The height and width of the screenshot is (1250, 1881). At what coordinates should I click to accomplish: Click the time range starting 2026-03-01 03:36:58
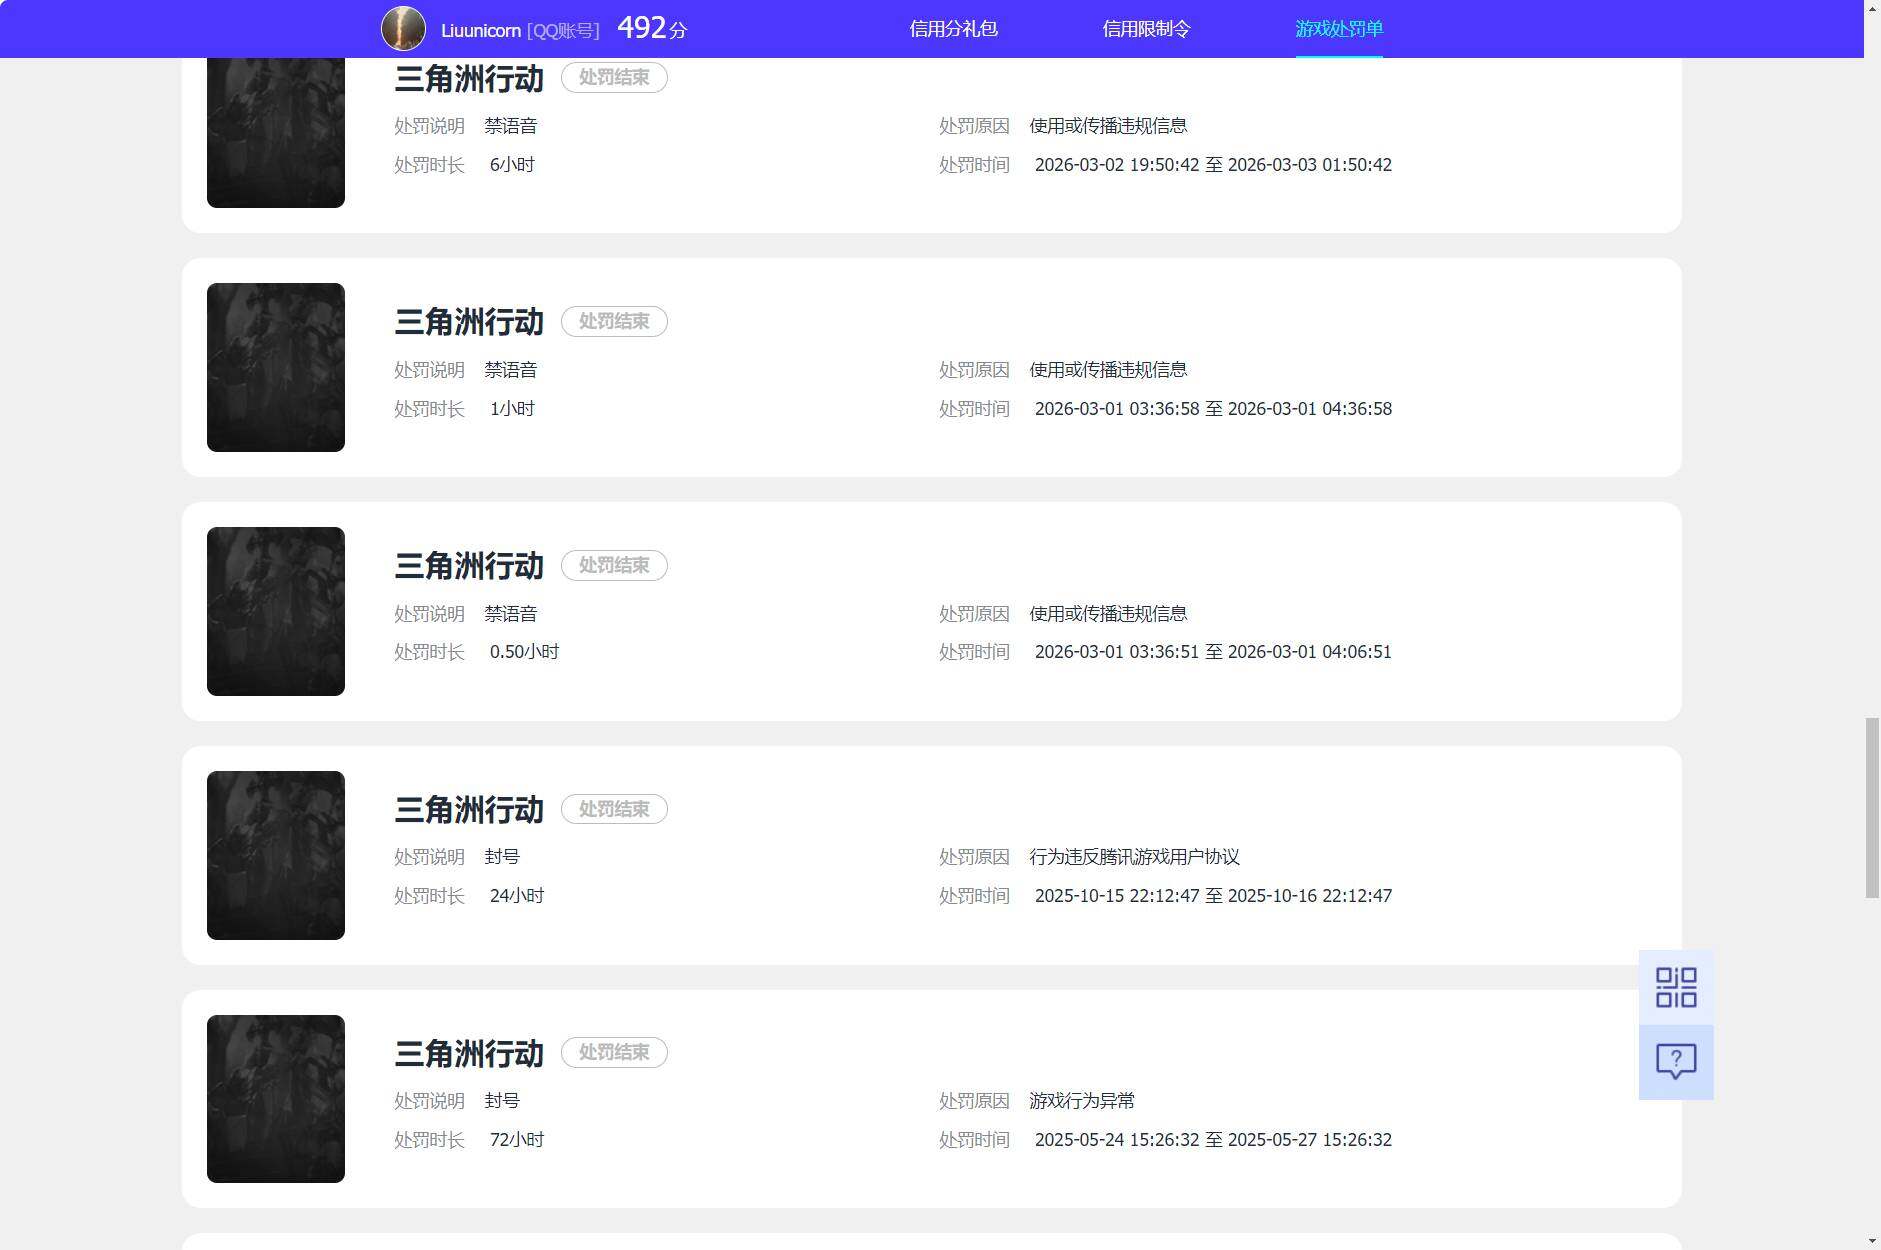(1213, 409)
